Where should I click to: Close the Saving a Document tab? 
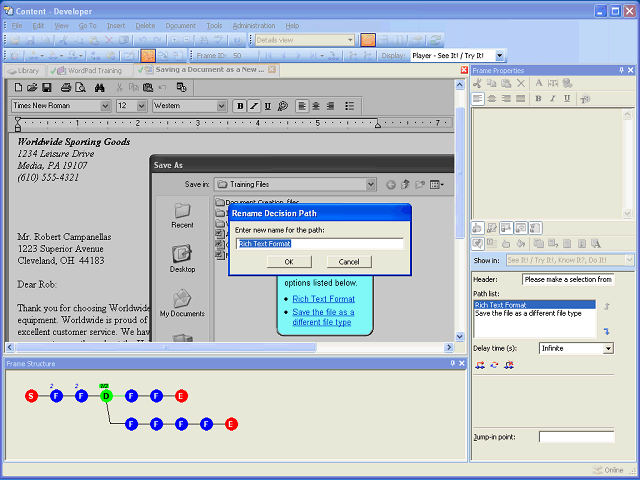(x=272, y=69)
